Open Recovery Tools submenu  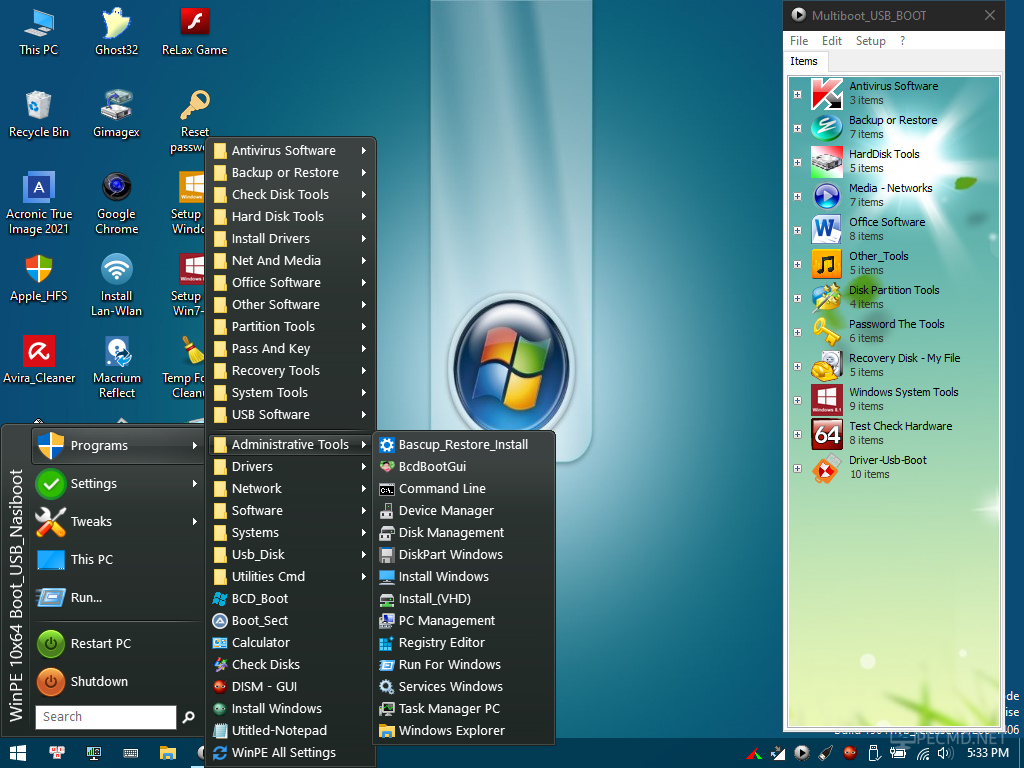point(292,370)
